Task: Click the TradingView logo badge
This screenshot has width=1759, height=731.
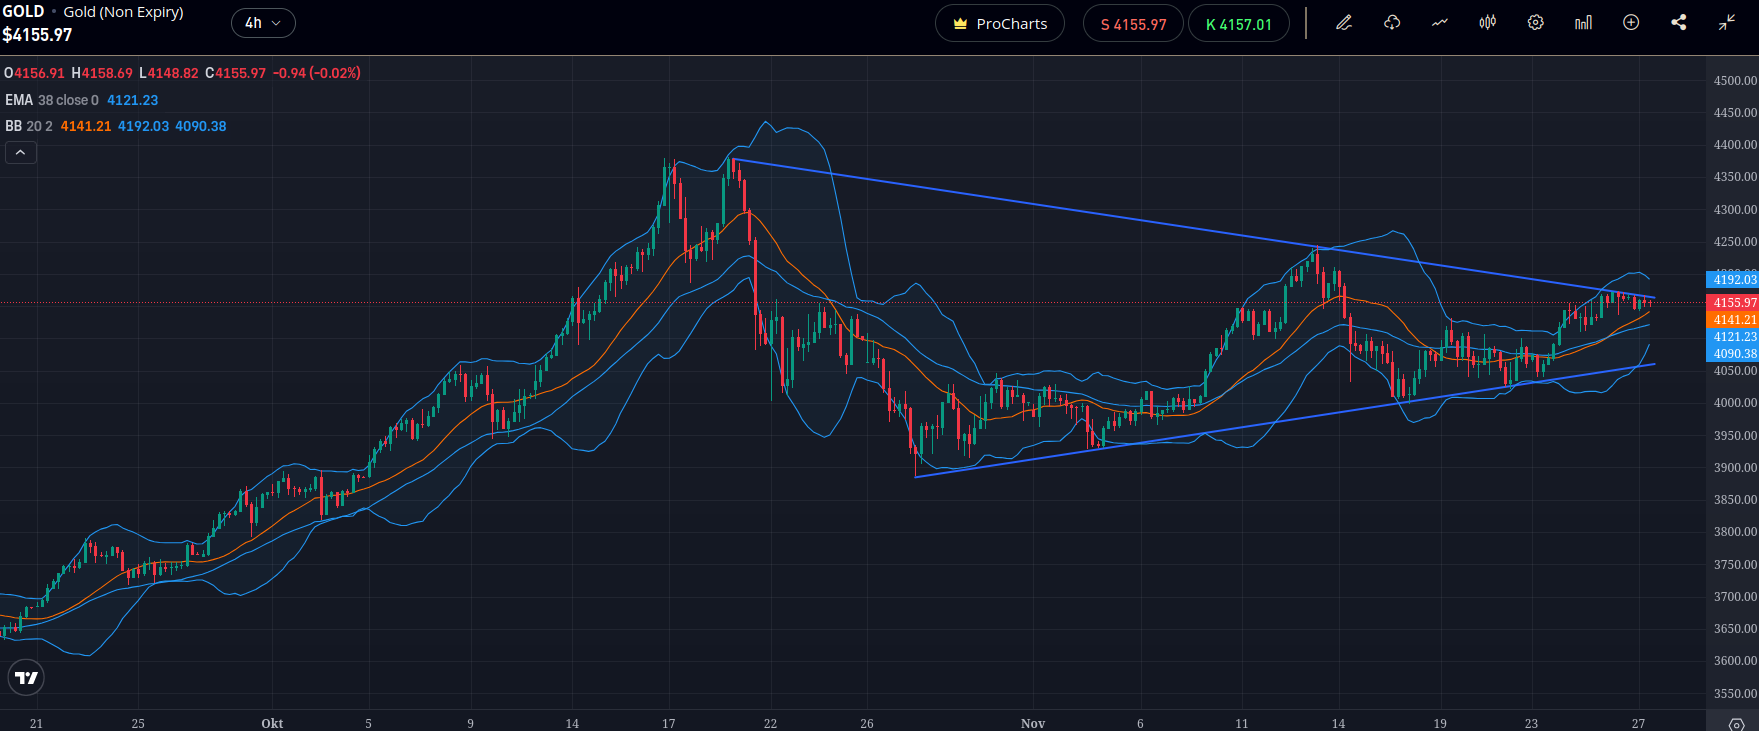Action: 26,678
